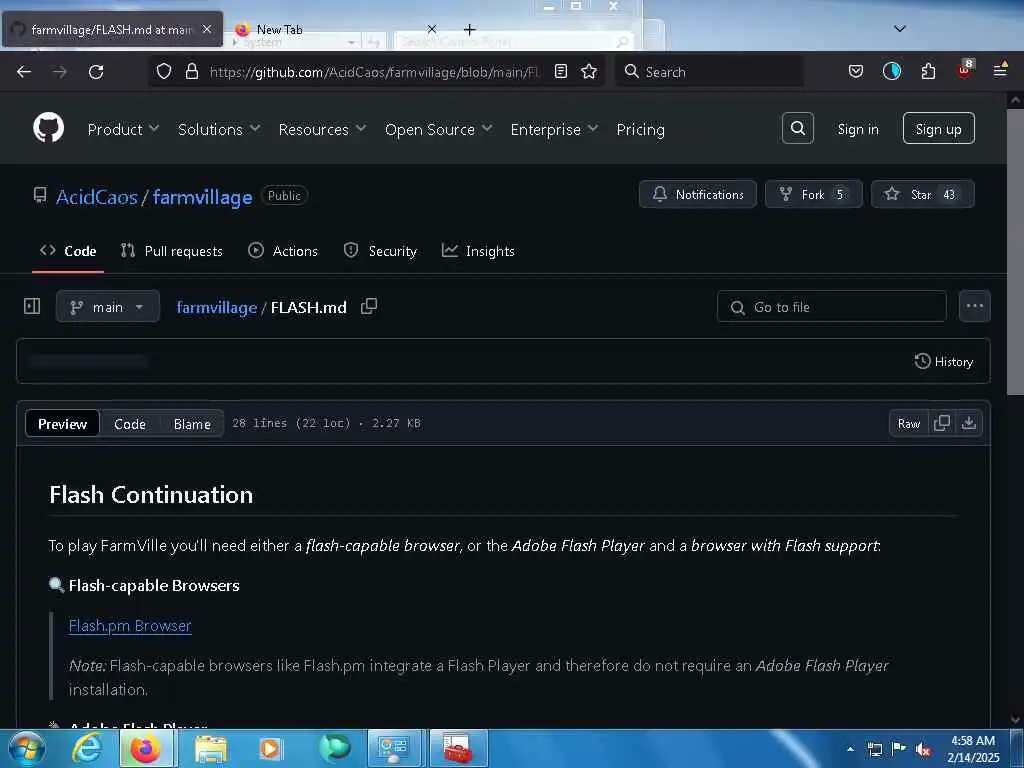Switch to the Insights tab

click(478, 251)
